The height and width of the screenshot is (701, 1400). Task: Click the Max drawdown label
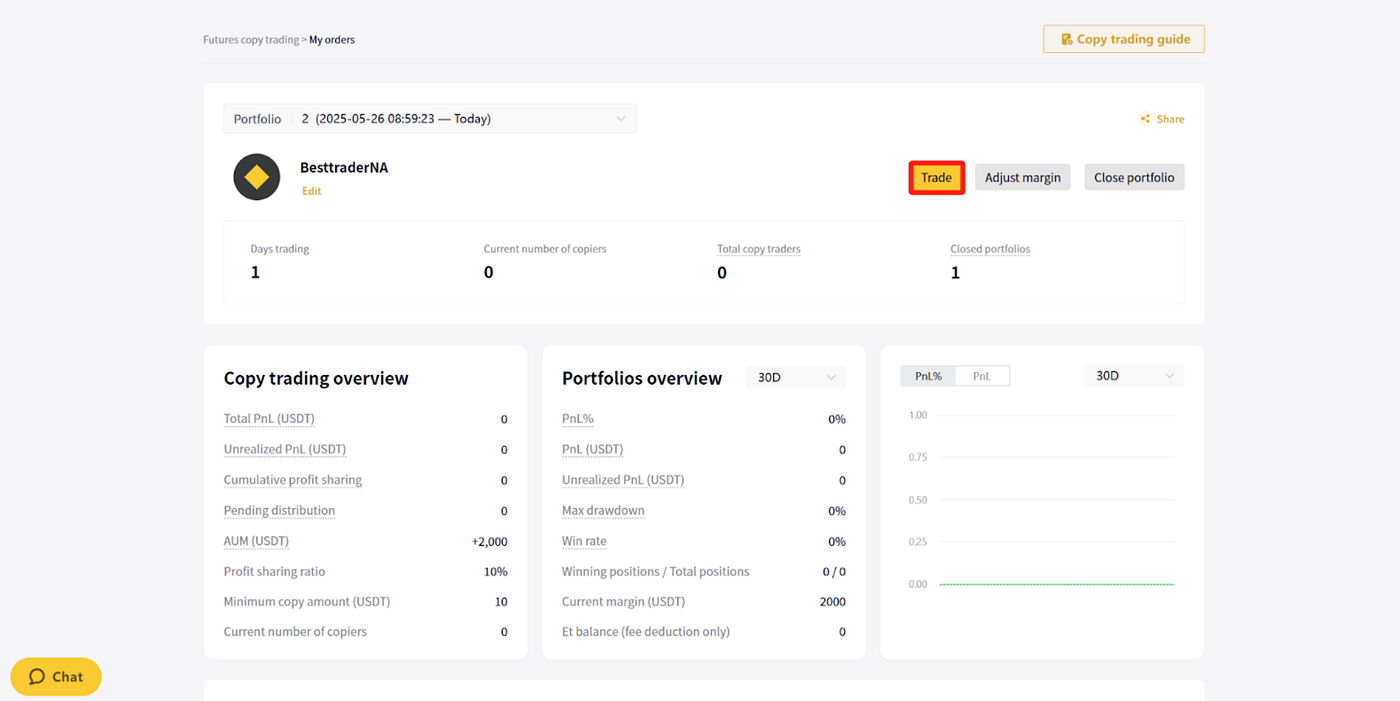(x=603, y=511)
